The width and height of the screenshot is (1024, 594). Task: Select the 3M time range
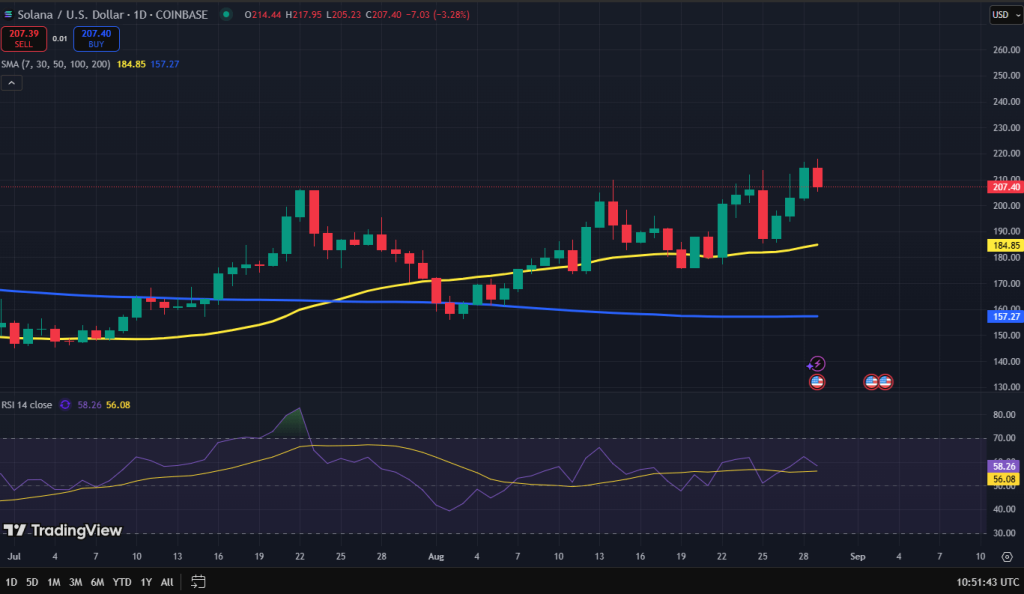click(76, 582)
